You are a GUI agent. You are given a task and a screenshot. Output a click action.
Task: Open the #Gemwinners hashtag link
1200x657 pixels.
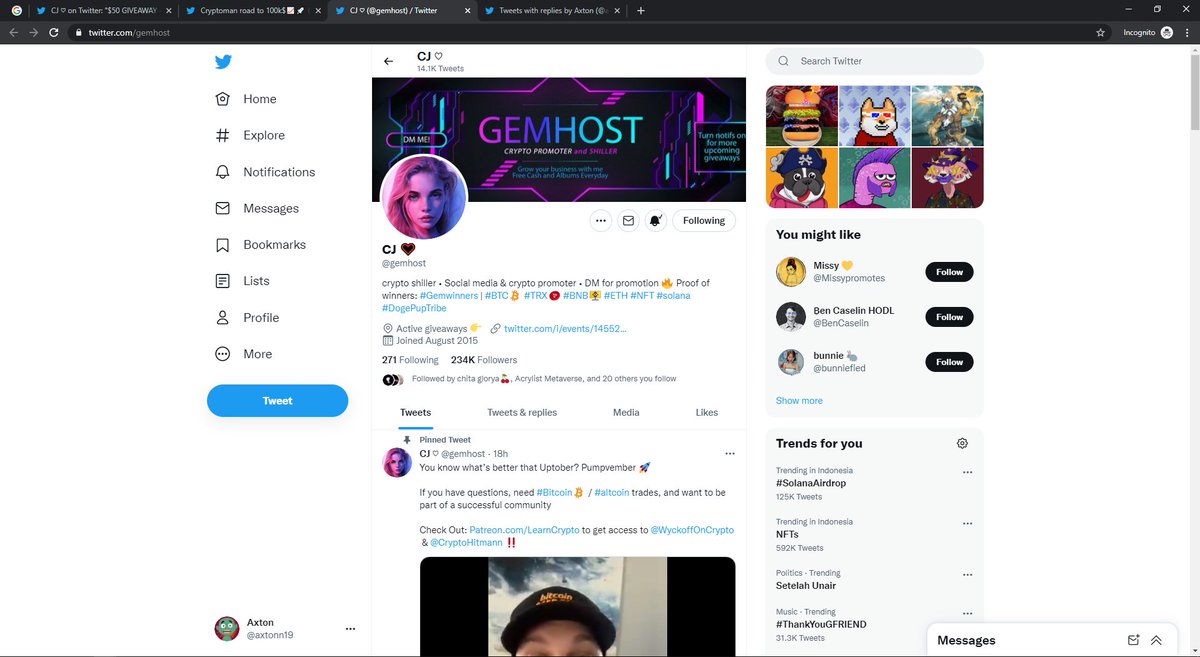click(450, 296)
